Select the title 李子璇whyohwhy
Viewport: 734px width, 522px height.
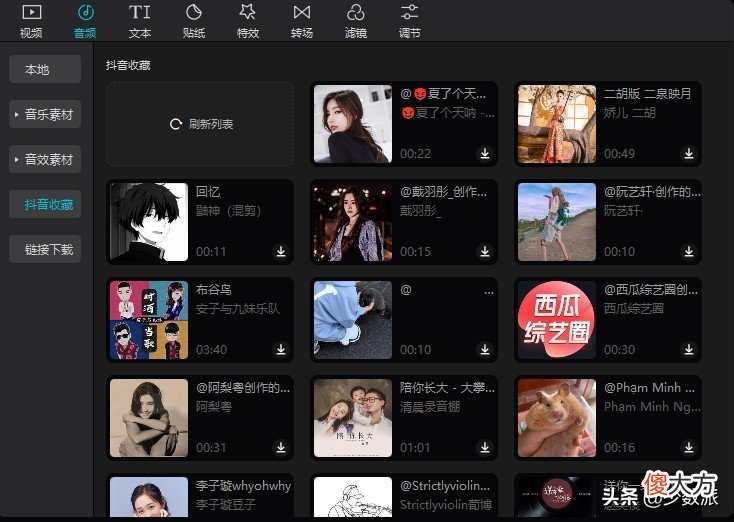point(243,485)
